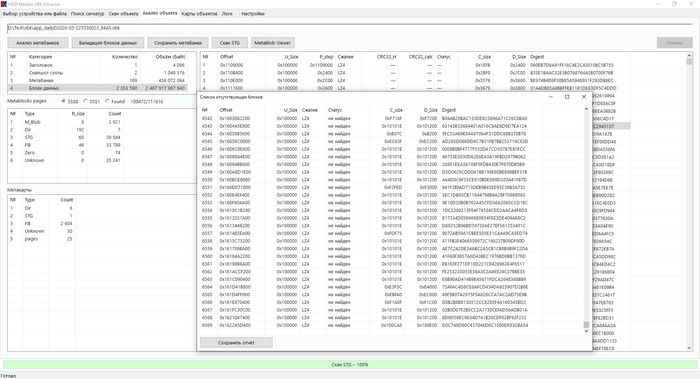Click the HDD Masters VBK Extractor app icon
Viewport: 700px width, 379px height.
tap(4, 4)
